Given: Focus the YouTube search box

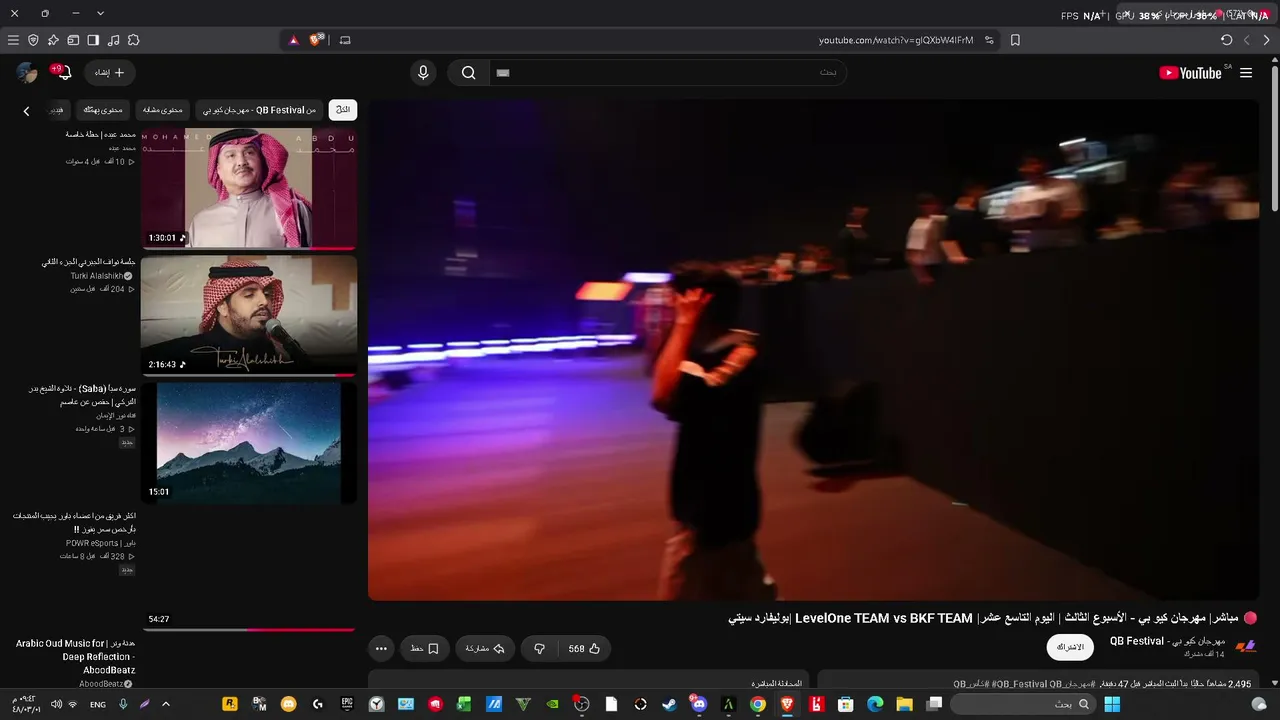Looking at the screenshot, I should pyautogui.click(x=668, y=73).
